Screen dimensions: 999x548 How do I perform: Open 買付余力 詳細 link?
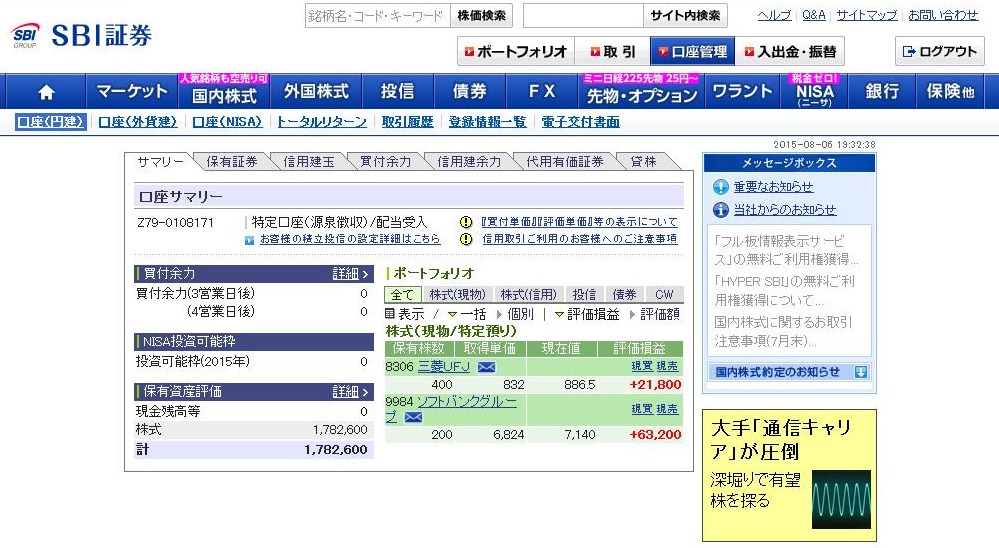[350, 273]
